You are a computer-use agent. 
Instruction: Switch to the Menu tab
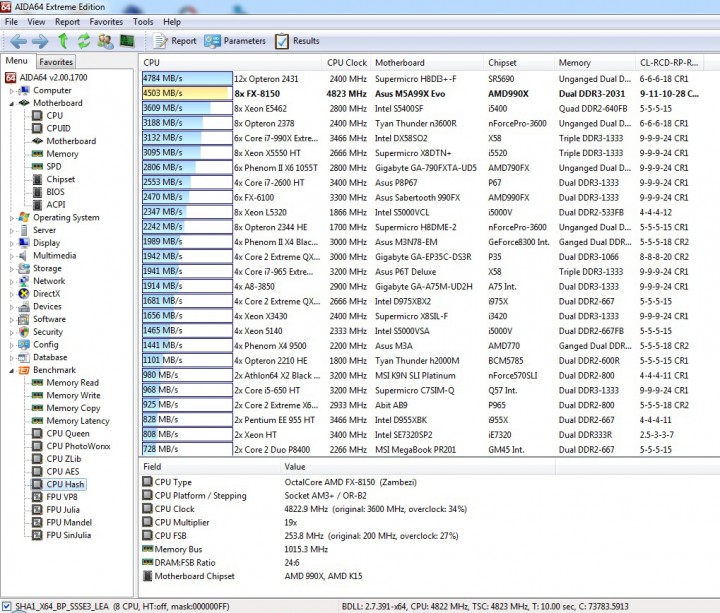point(17,61)
